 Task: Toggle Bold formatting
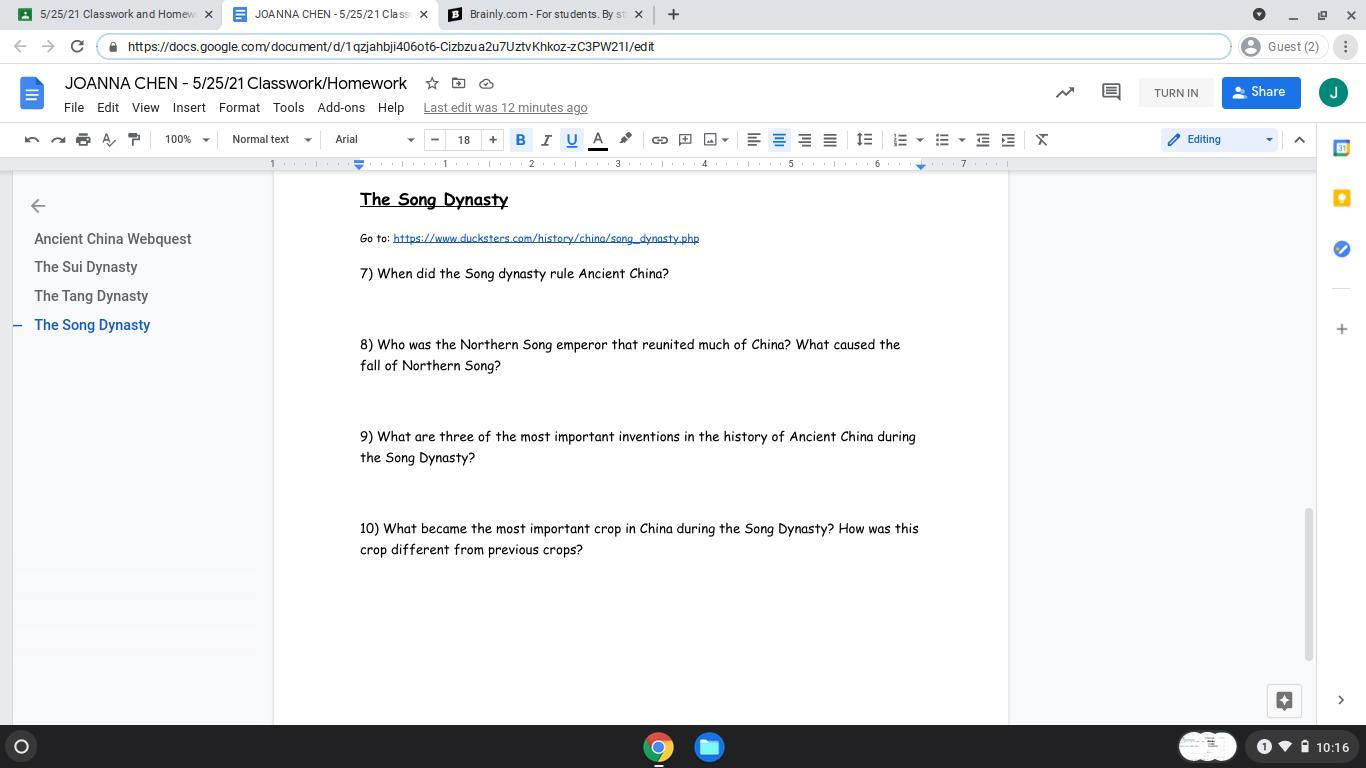(520, 140)
